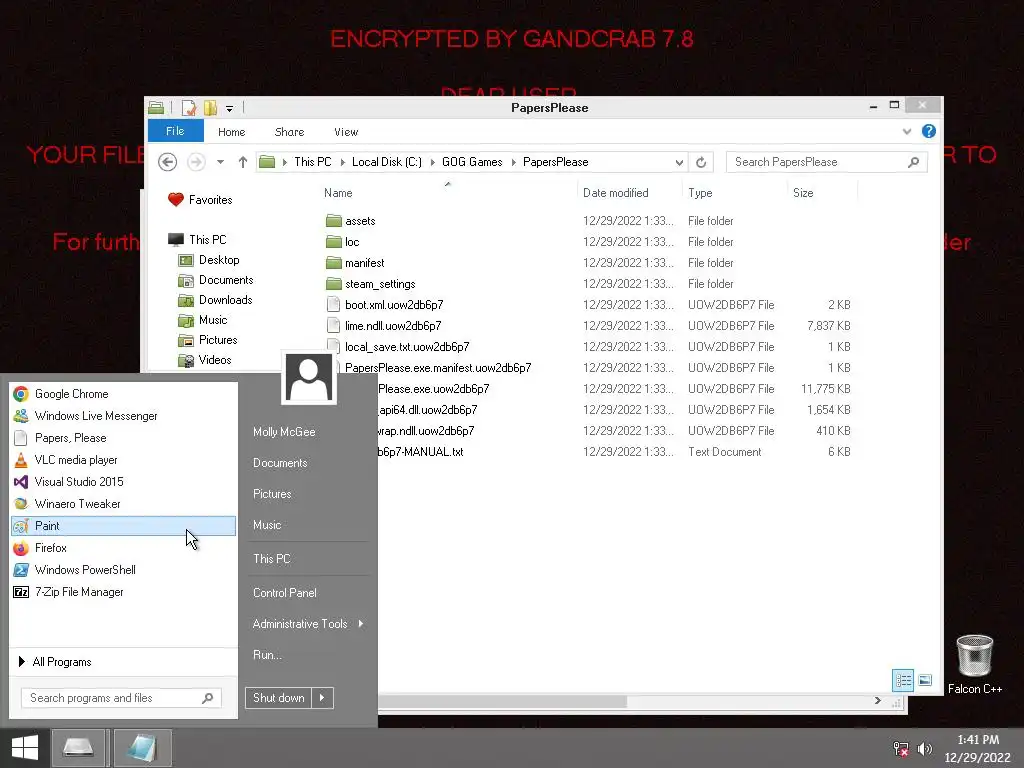This screenshot has height=768, width=1024.
Task: Go back in Explorer navigation
Action: pyautogui.click(x=168, y=162)
